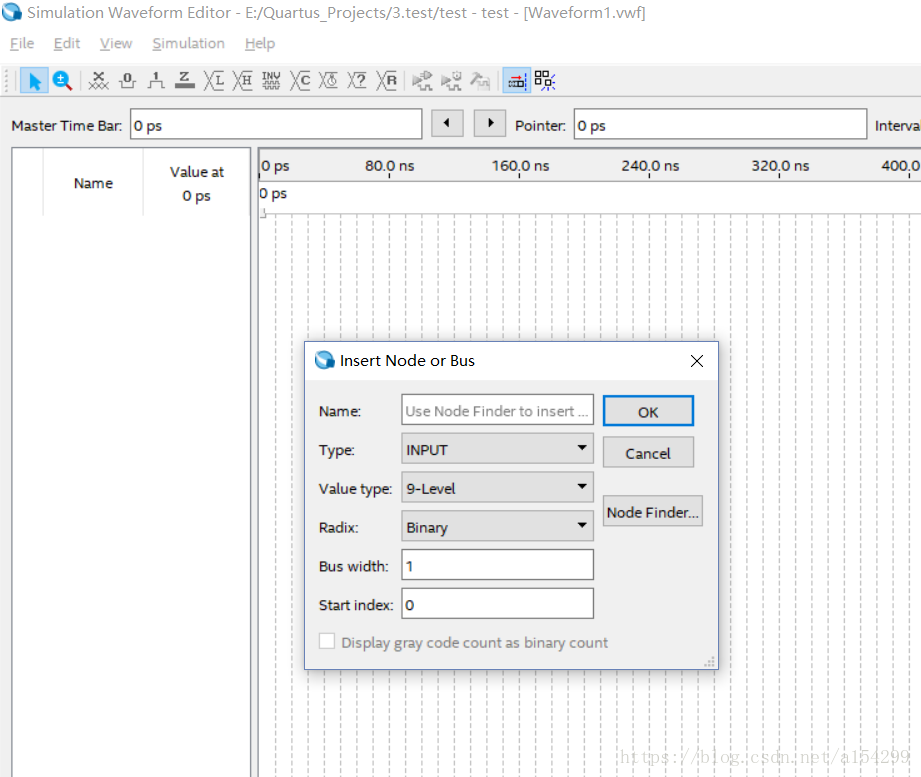Click the Value at 0 ps header
The height and width of the screenshot is (777, 921).
tap(196, 183)
